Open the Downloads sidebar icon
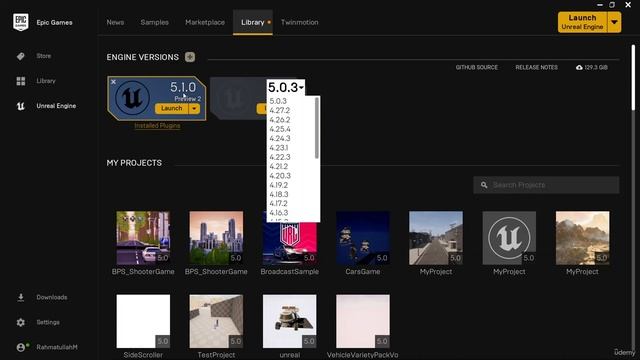 (x=21, y=298)
